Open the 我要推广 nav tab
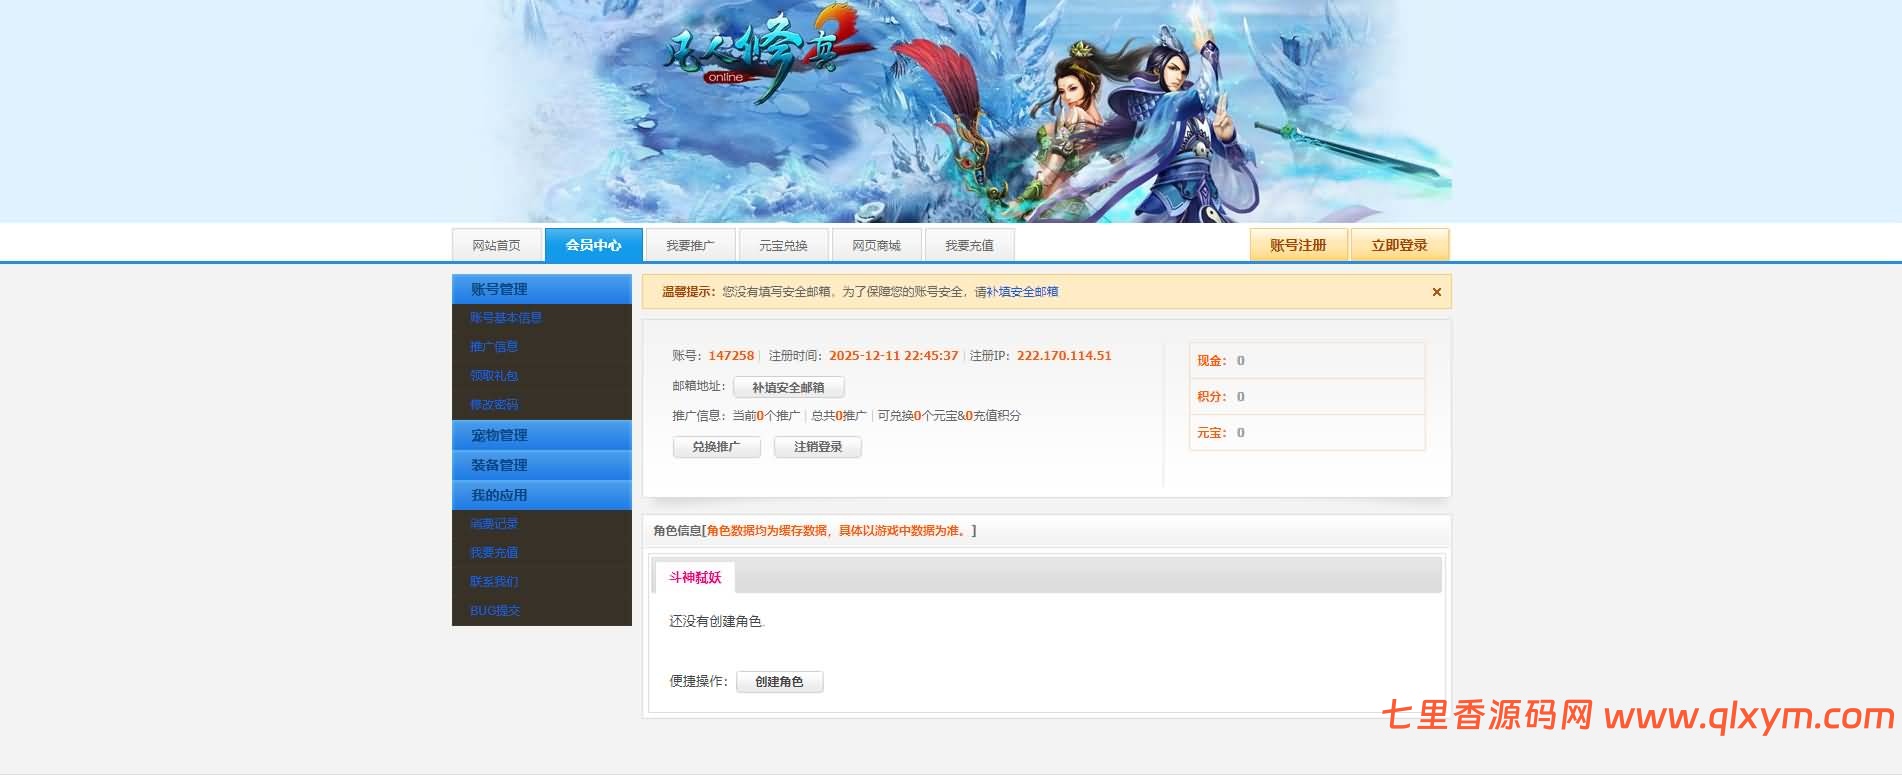1902x775 pixels. click(690, 245)
